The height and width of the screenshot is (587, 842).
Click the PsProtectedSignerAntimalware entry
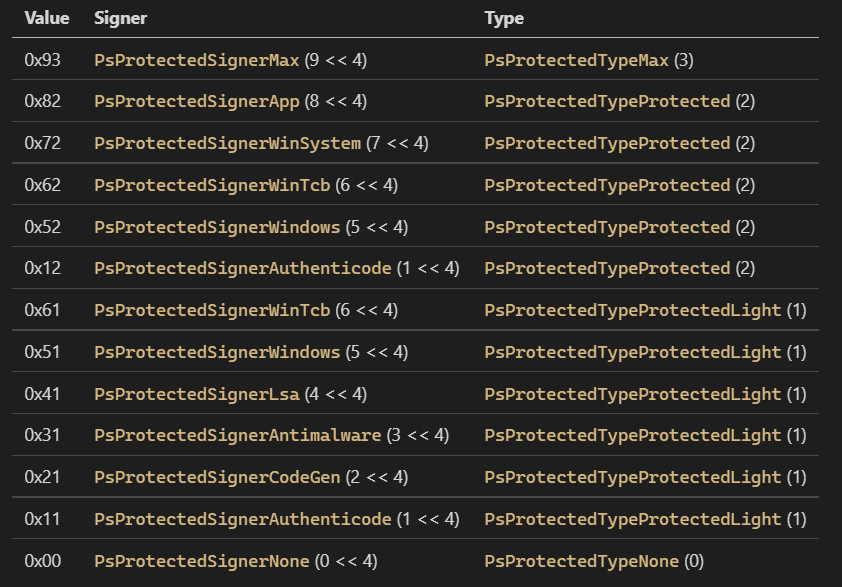(x=238, y=435)
